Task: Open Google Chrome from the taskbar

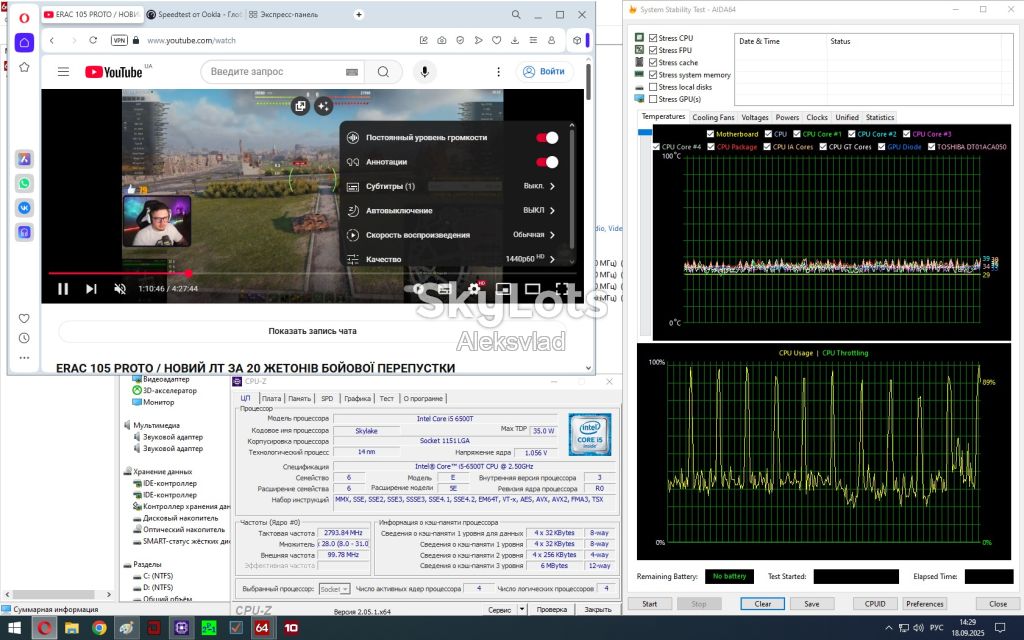Action: pyautogui.click(x=99, y=628)
